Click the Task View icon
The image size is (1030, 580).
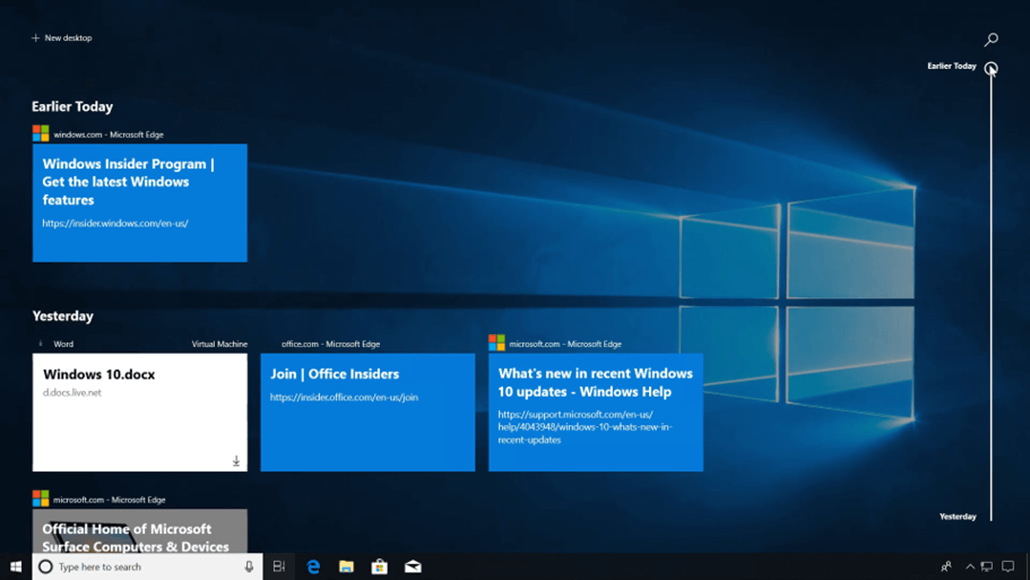pos(279,566)
